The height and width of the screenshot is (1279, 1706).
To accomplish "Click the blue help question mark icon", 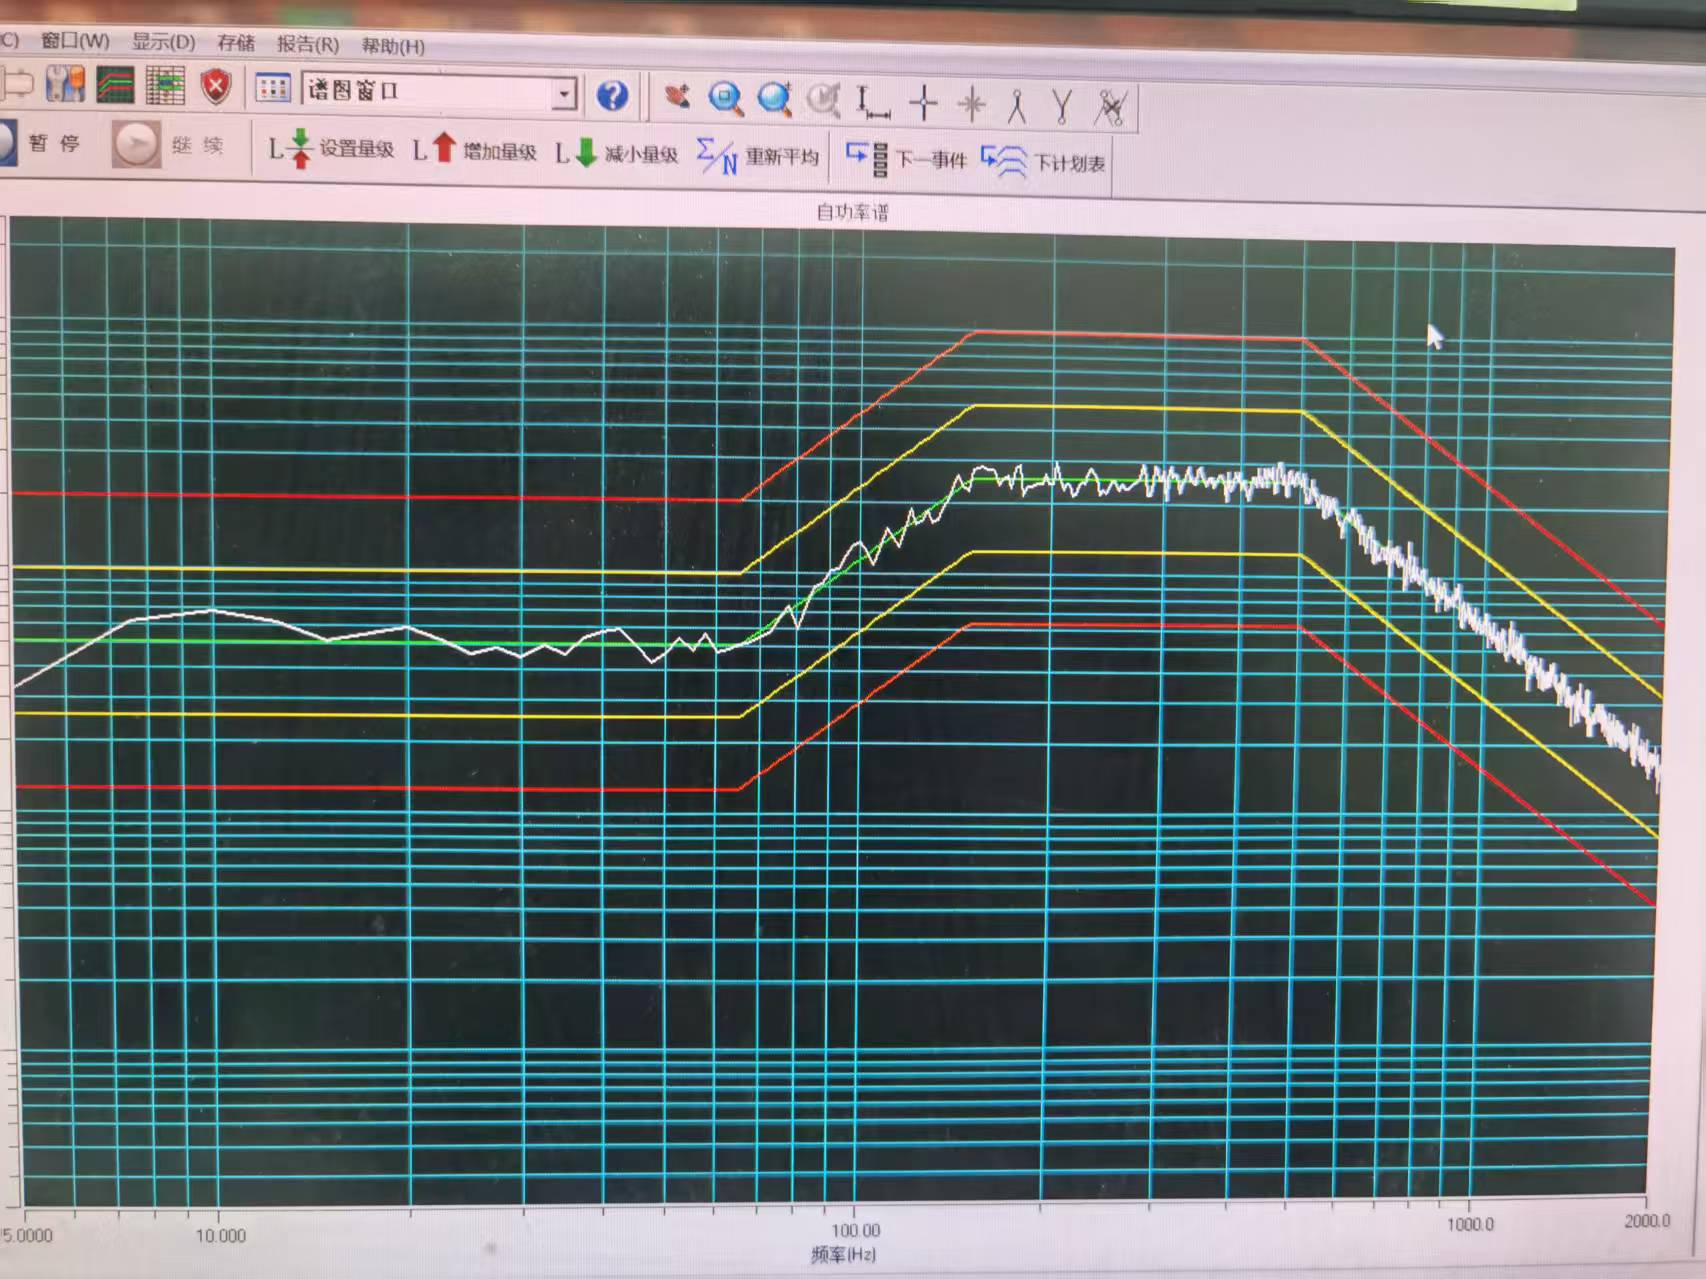I will (612, 95).
